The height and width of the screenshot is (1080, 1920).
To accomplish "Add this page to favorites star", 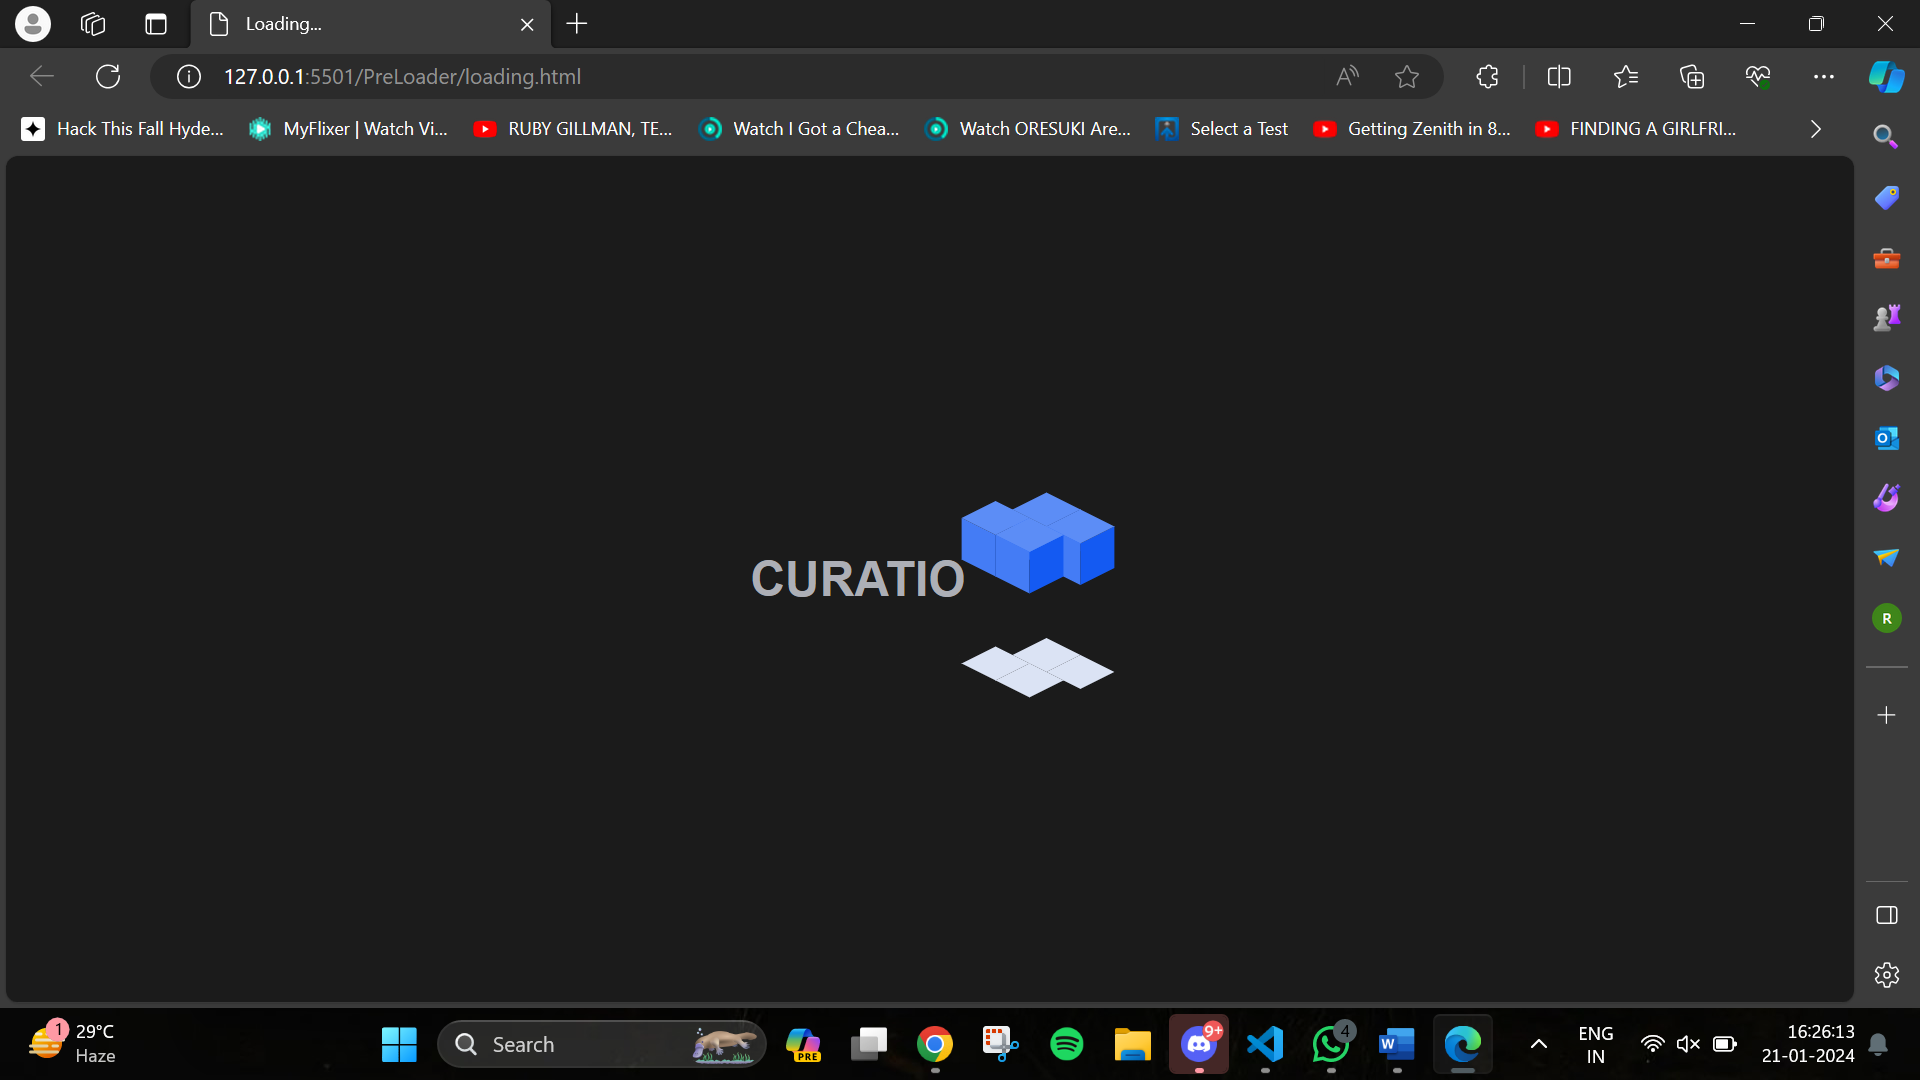I will click(1406, 77).
